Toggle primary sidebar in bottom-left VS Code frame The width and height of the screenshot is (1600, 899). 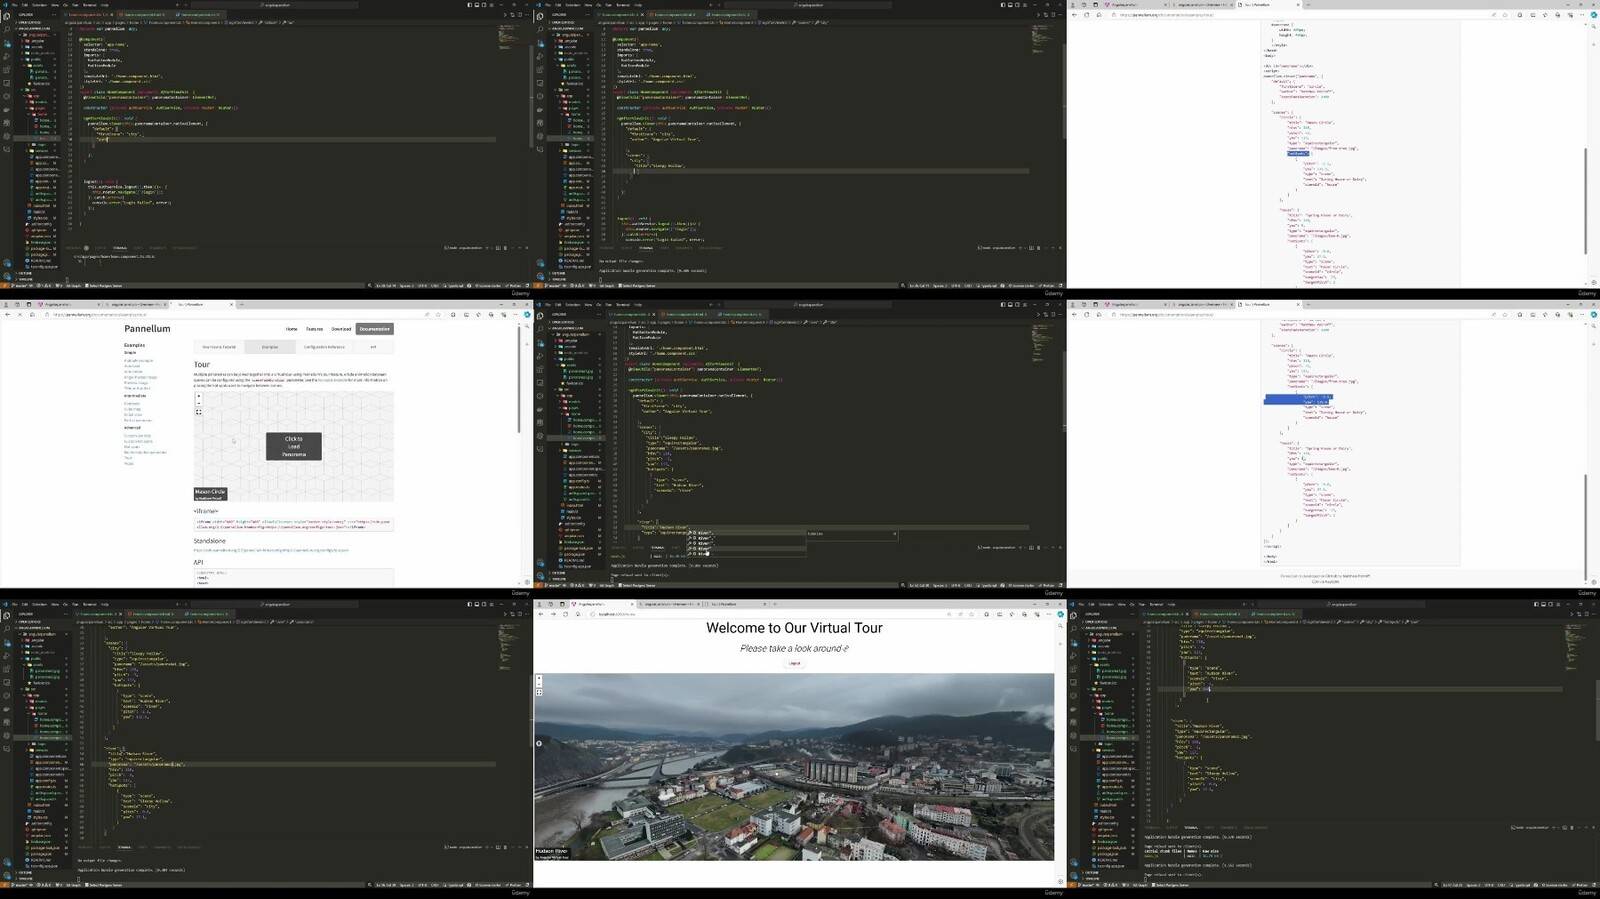470,604
